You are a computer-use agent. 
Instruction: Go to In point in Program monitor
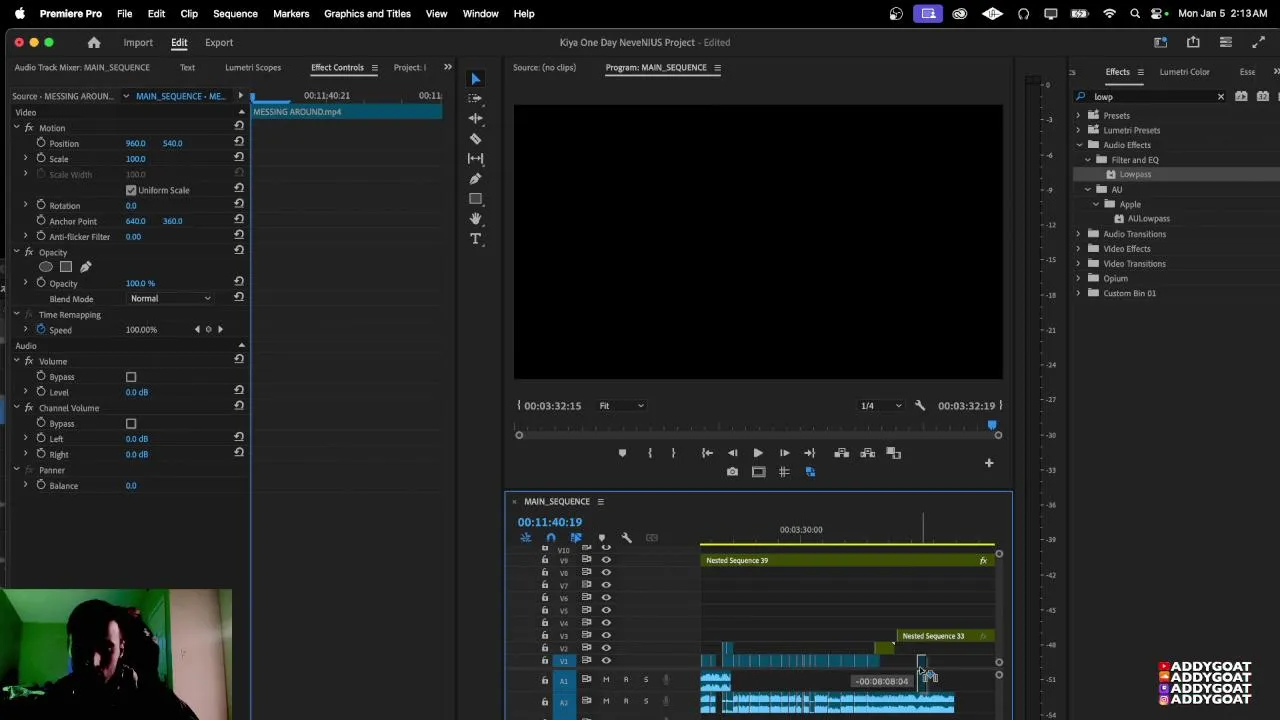coord(707,453)
